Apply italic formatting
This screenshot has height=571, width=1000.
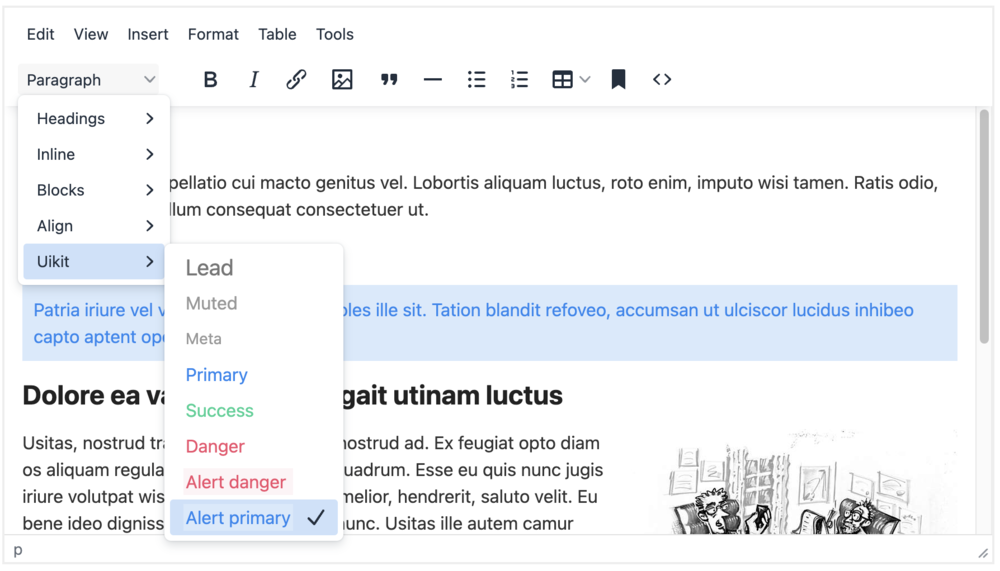[x=253, y=80]
